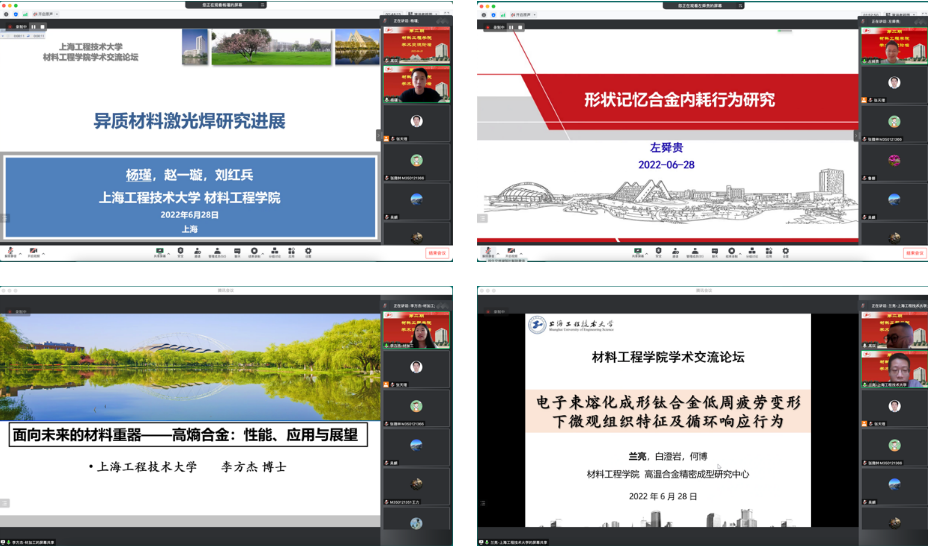Open Manage Members in the 形状记忆合金 meeting toolbar
This screenshot has height=546, width=928.
[x=695, y=252]
